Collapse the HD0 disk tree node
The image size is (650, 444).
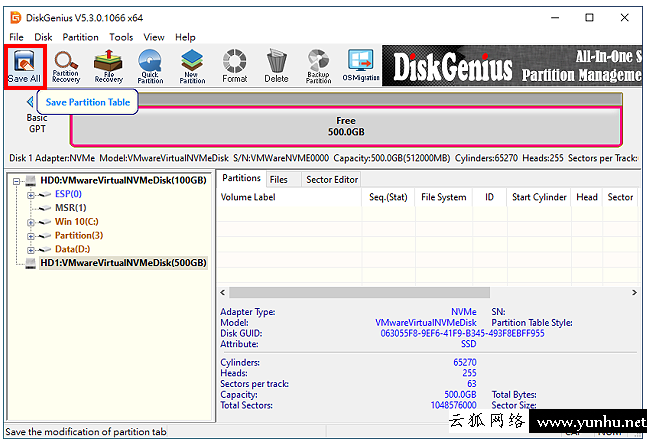(x=17, y=181)
